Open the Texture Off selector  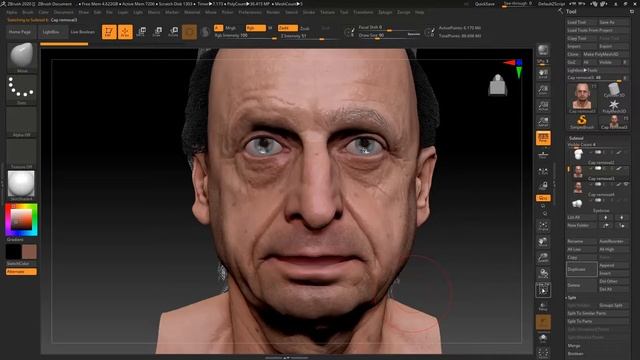tap(22, 153)
